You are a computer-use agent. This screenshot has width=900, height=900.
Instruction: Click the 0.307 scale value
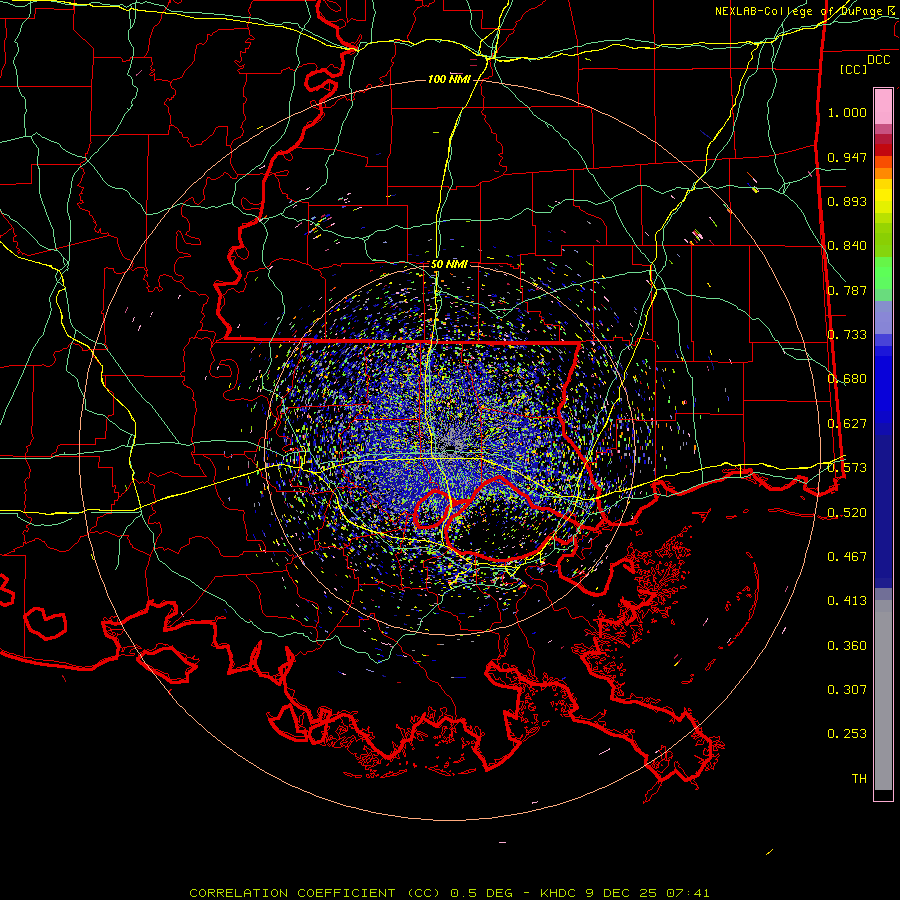tap(847, 689)
